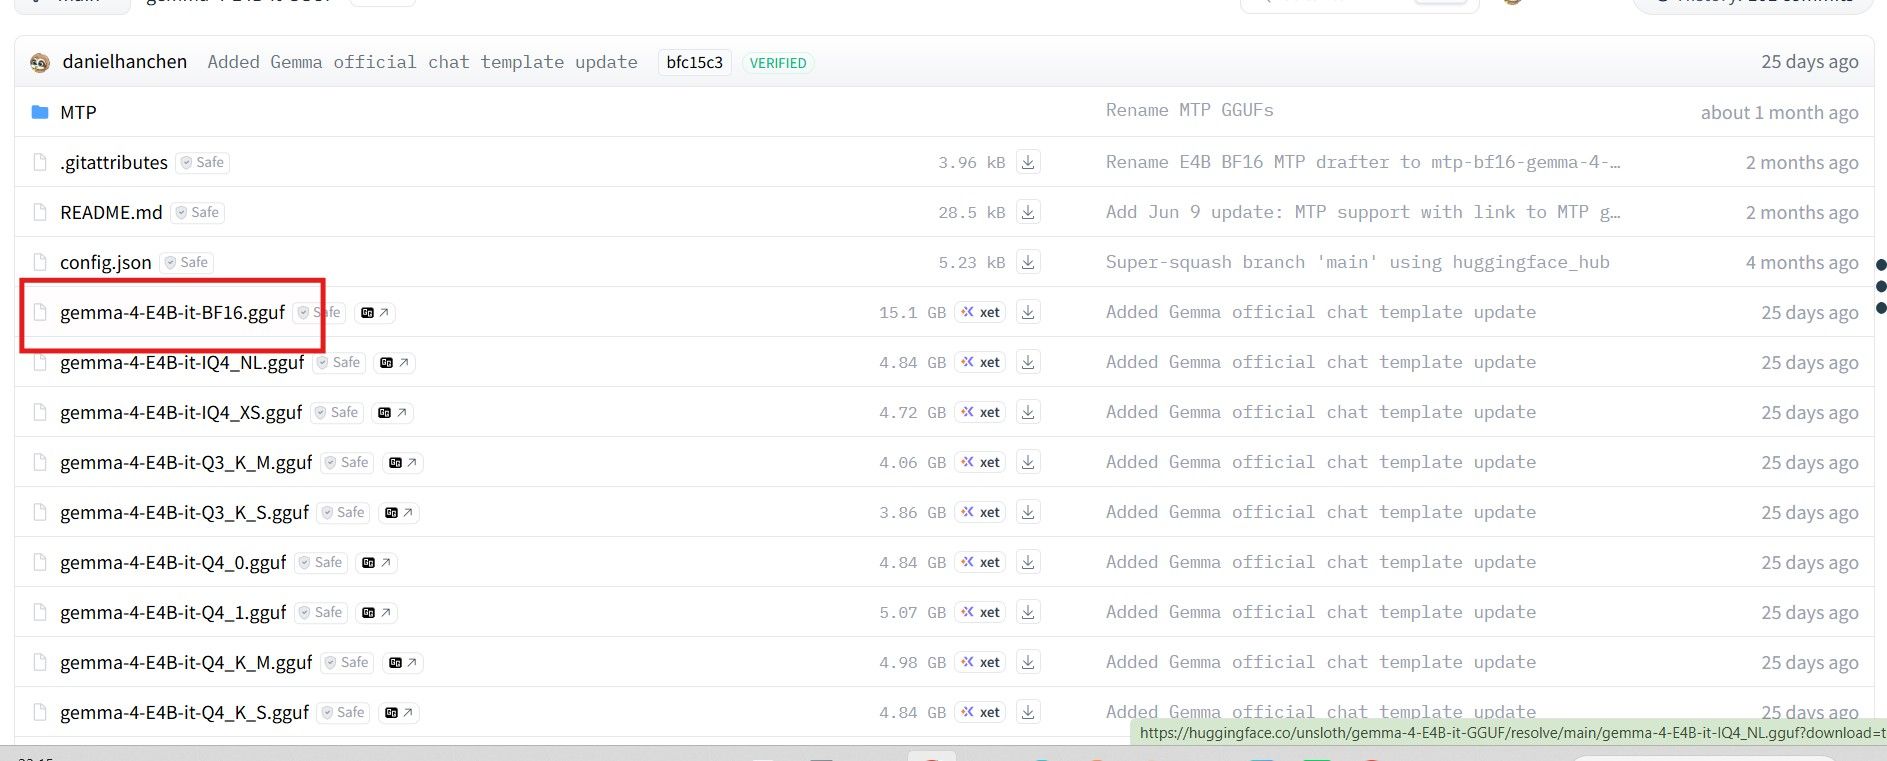Viewport: 1887px width, 761px height.
Task: Open the gemma-4-E4B-it-Q4_K_M.gguf file name
Action: [186, 662]
